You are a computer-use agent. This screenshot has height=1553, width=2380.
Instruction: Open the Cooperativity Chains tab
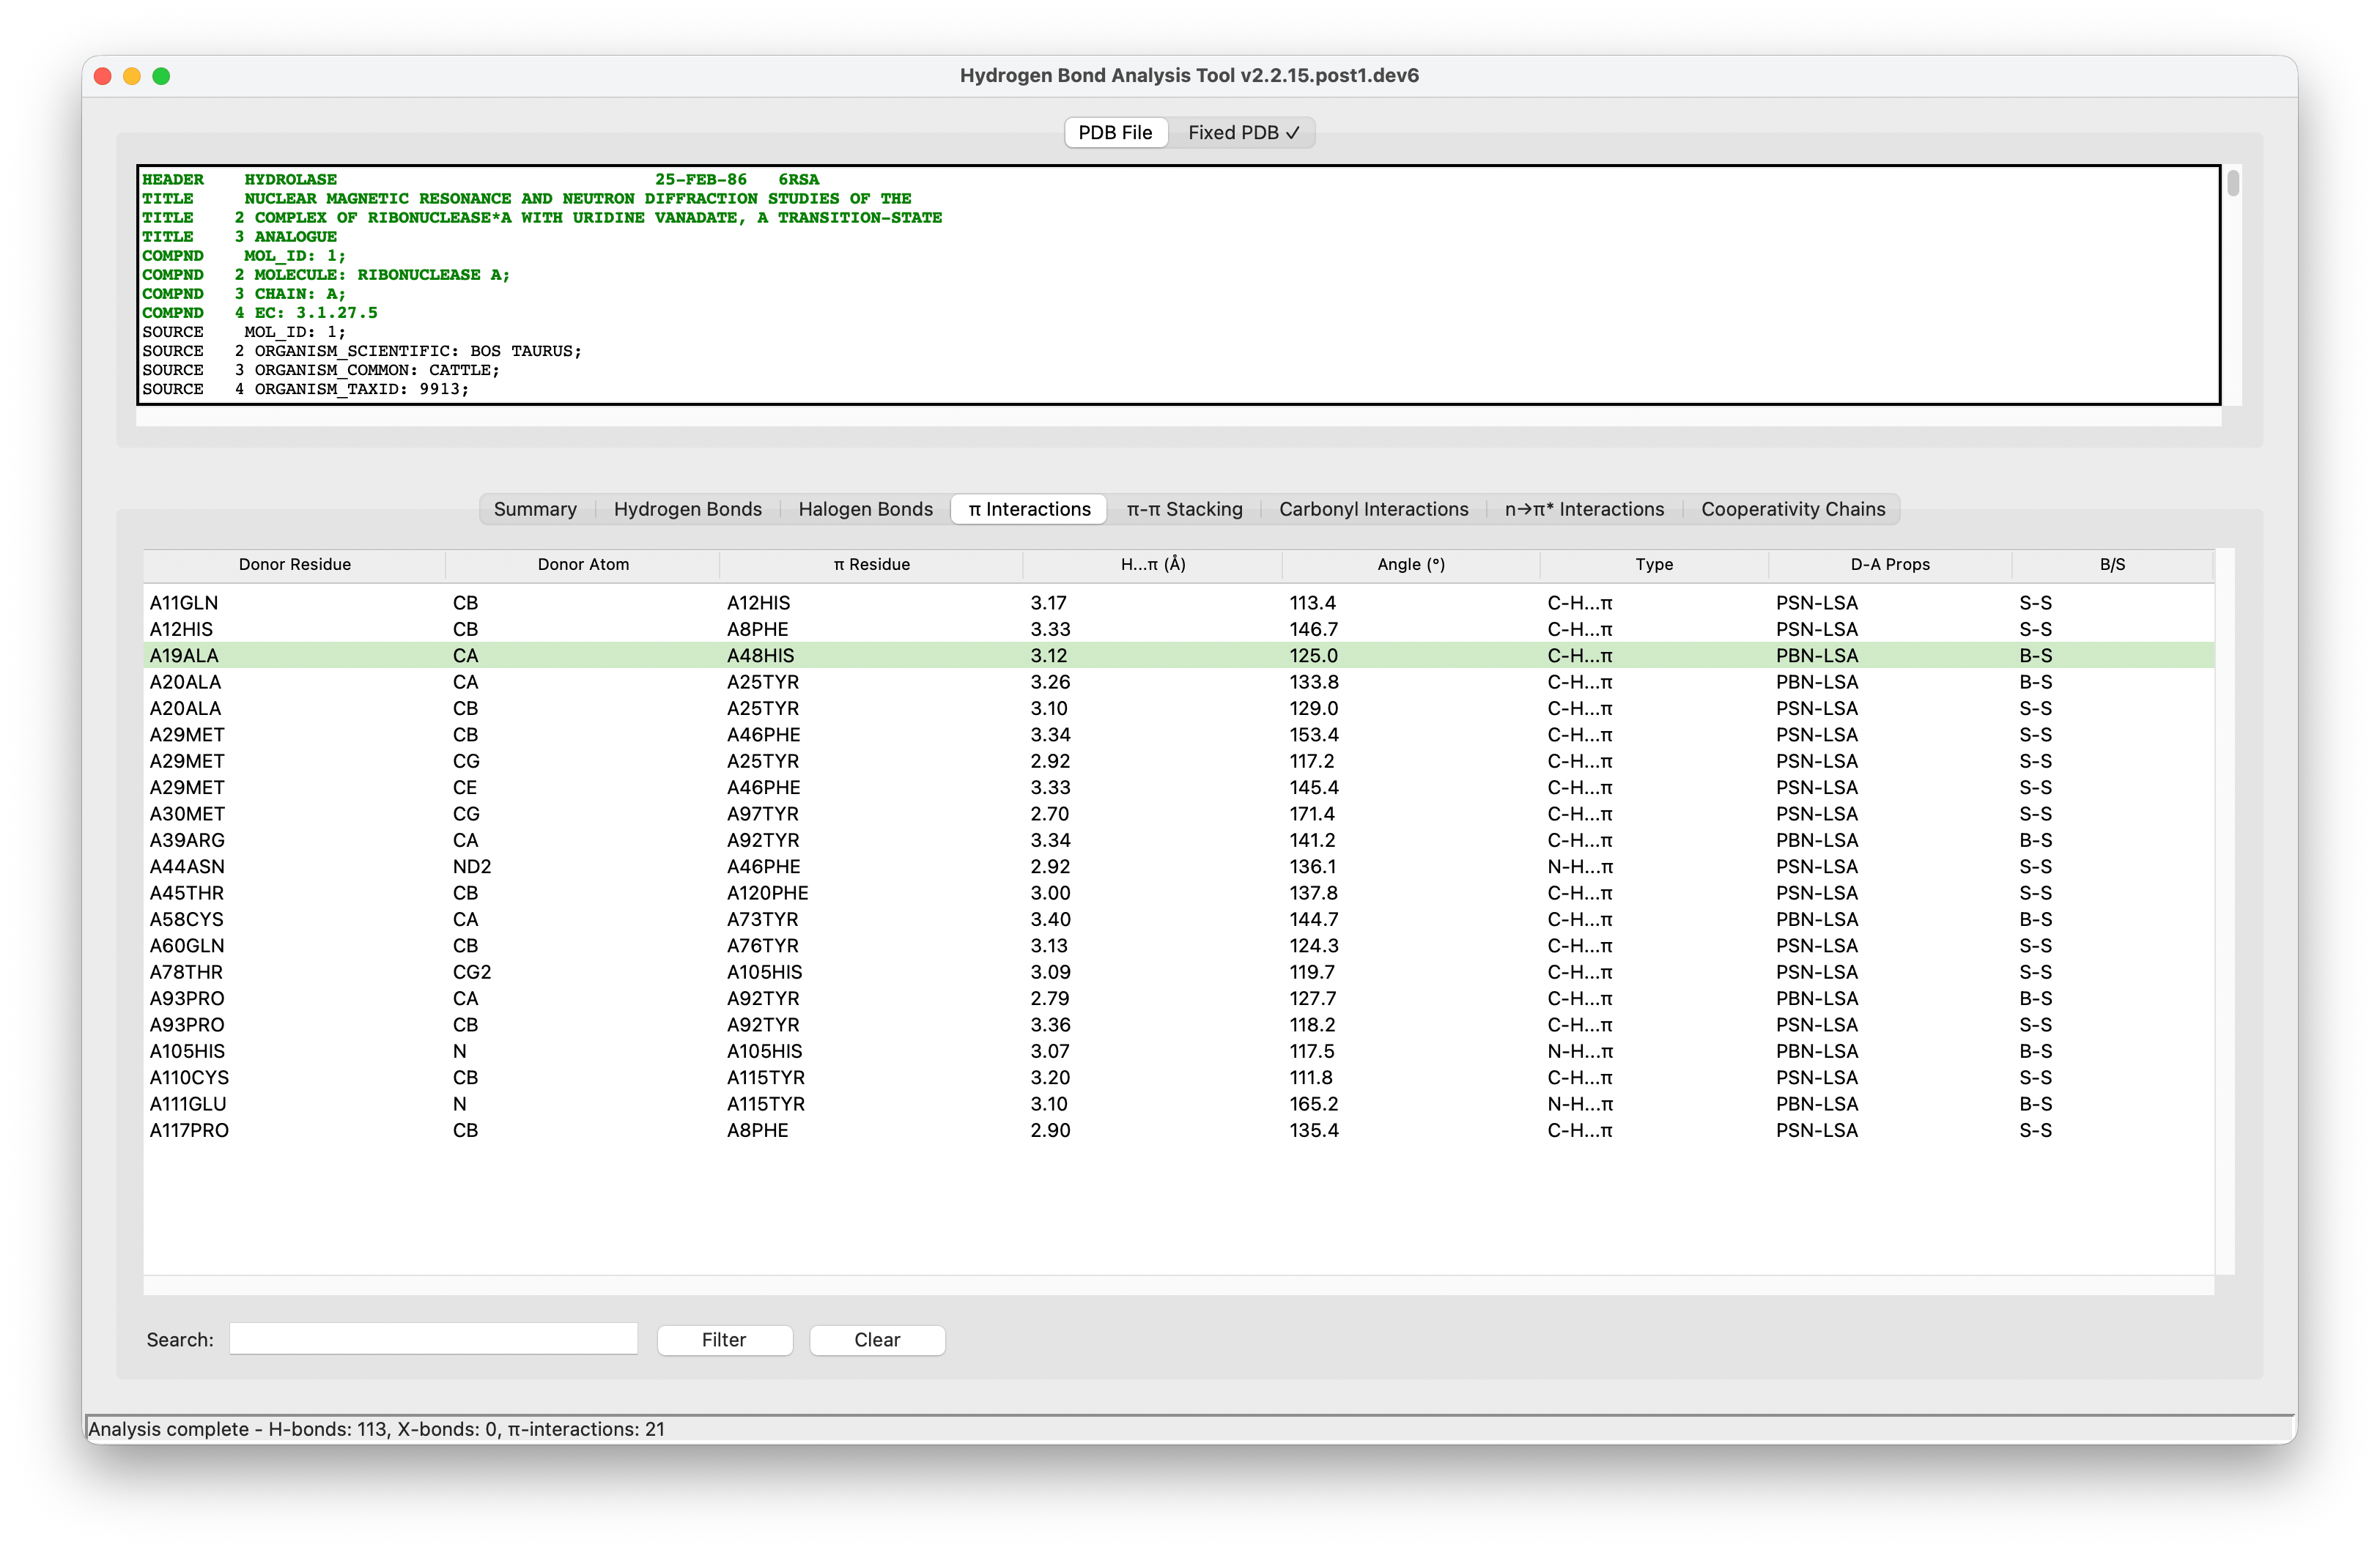click(x=1792, y=509)
